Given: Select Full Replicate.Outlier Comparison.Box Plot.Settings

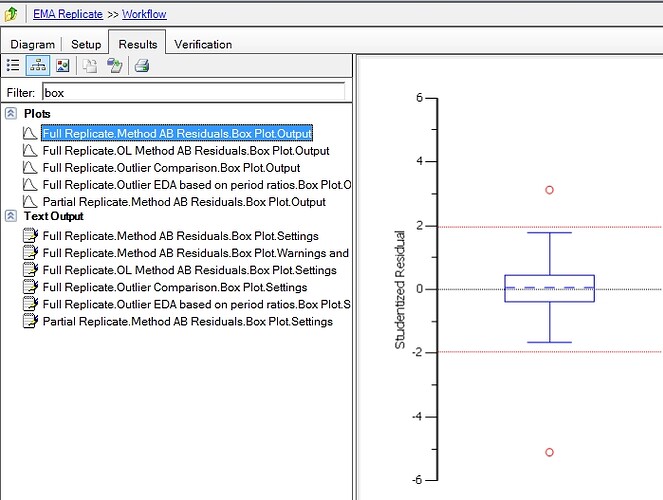Looking at the screenshot, I should [175, 287].
